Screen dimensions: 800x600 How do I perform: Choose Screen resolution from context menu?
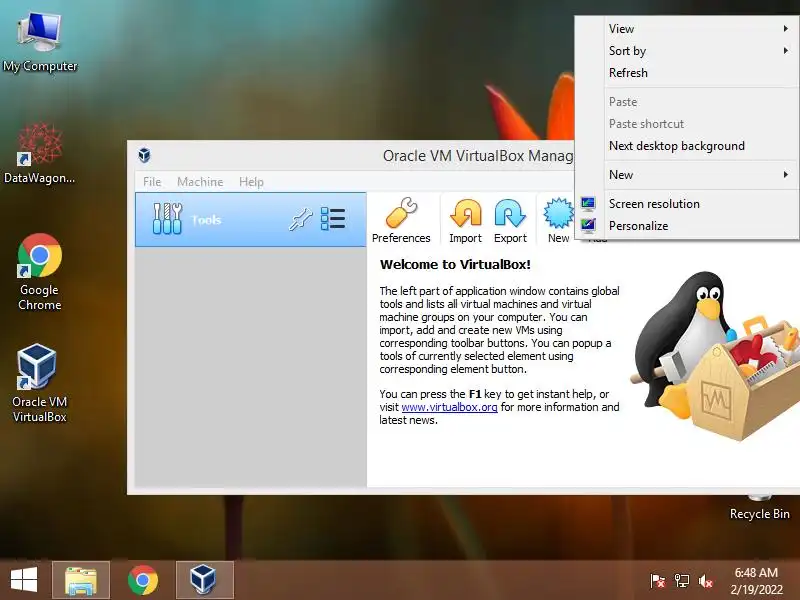(688, 204)
